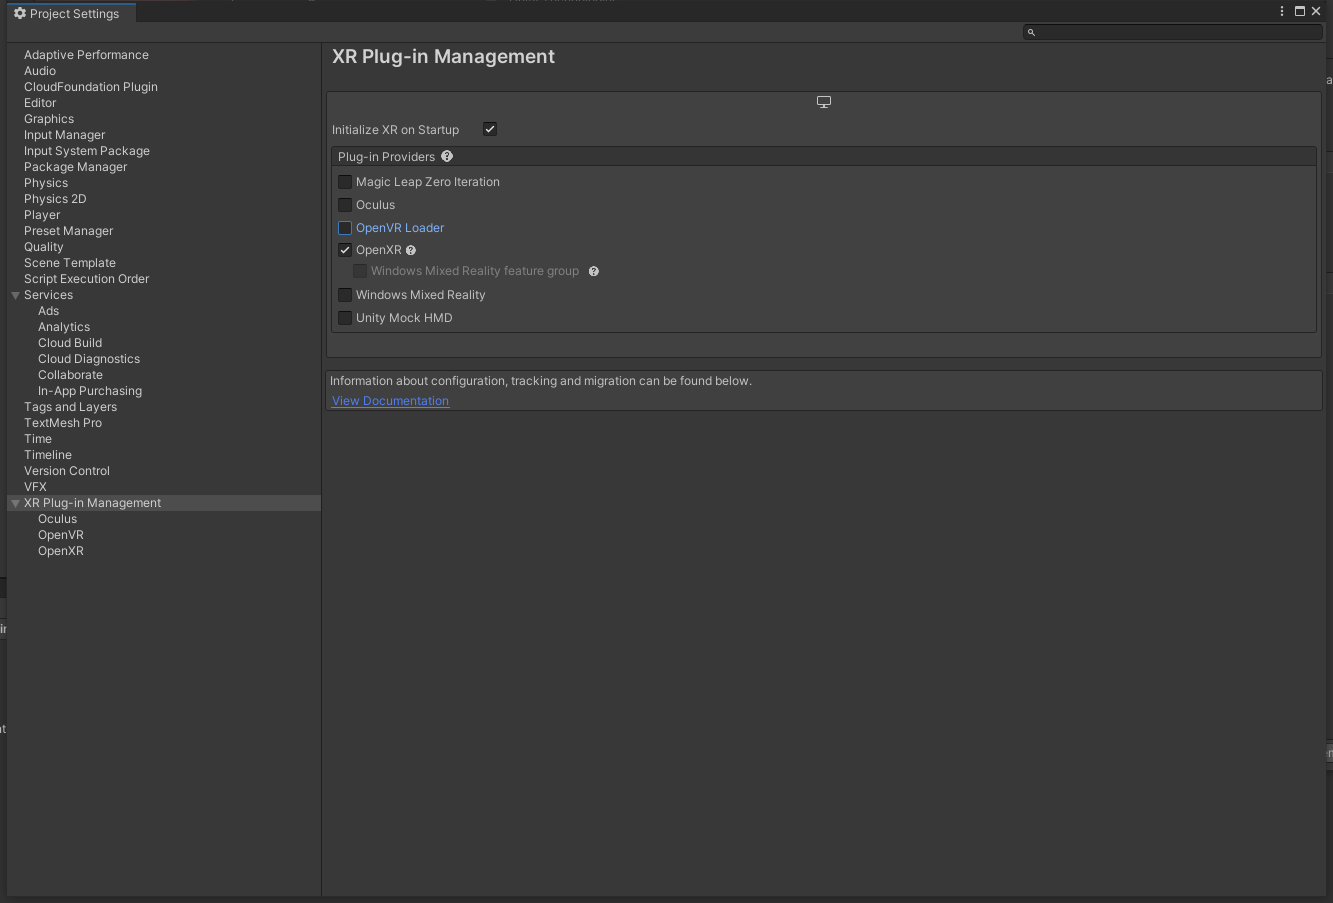Open the View Documentation link

click(x=390, y=401)
